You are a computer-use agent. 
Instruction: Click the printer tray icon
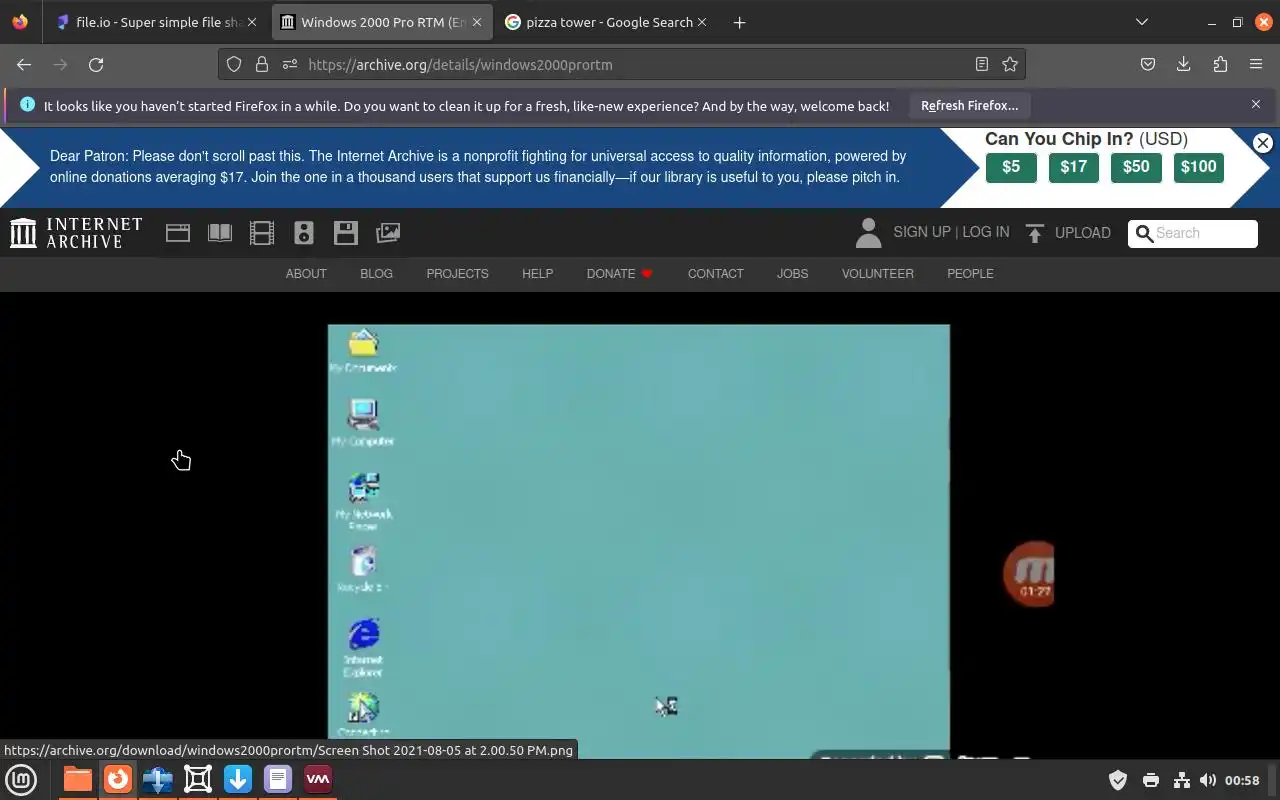pos(1151,780)
